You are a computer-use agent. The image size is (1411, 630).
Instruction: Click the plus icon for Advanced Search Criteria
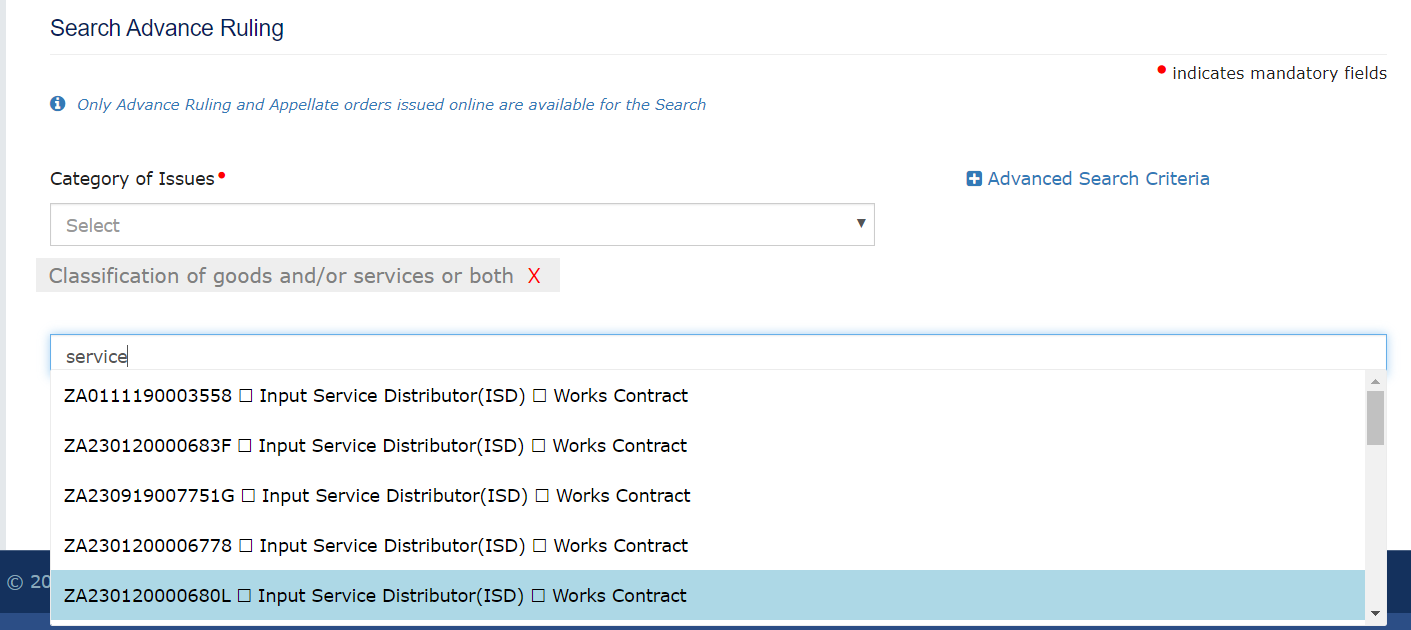point(974,179)
